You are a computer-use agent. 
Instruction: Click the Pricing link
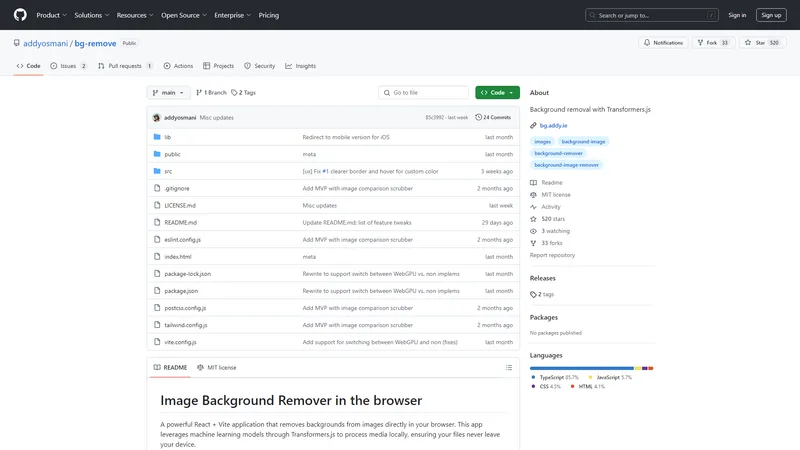[x=268, y=15]
